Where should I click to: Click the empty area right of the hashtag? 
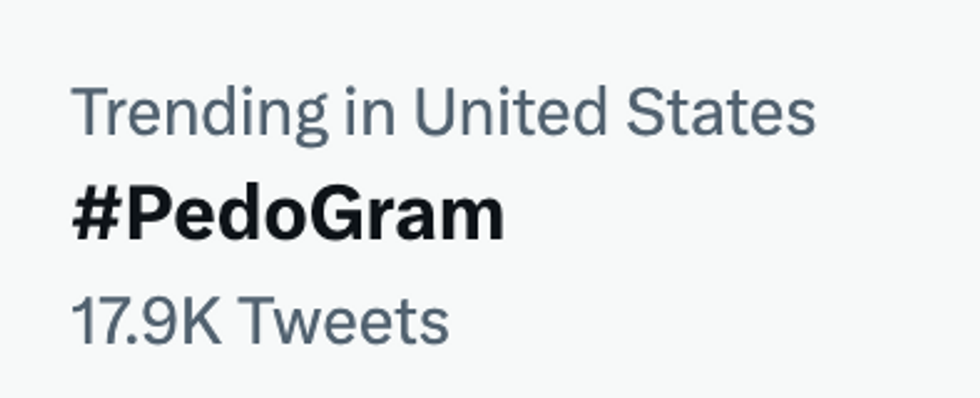click(738, 214)
